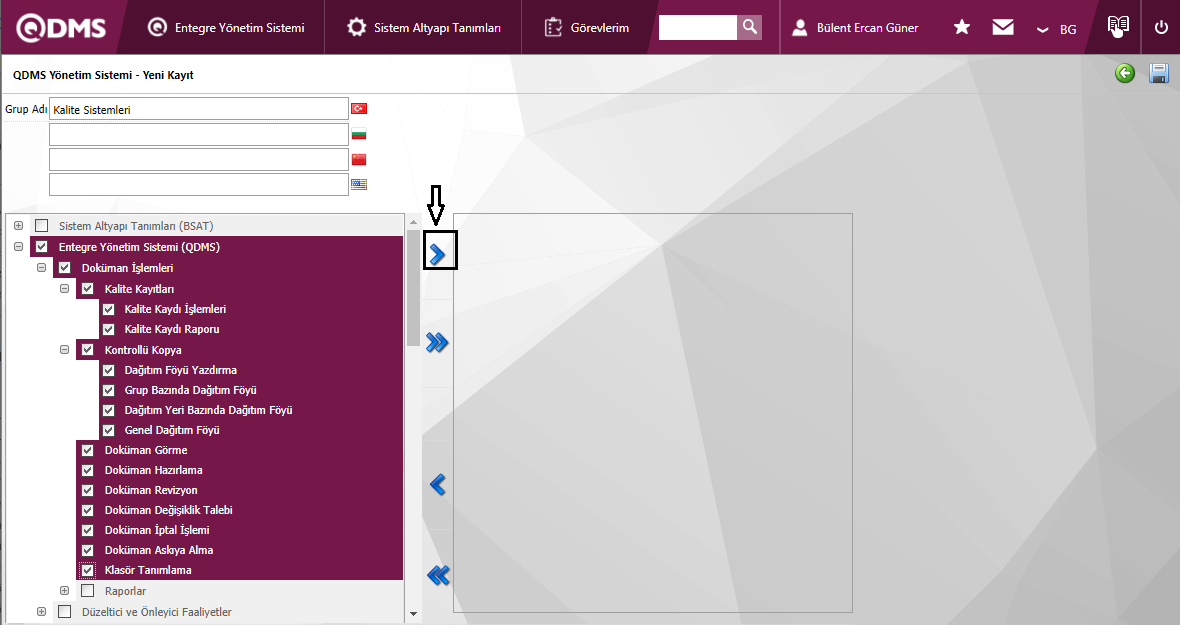Screen dimensions: 1180x625
Task: Focus the top search input field
Action: click(x=698, y=27)
